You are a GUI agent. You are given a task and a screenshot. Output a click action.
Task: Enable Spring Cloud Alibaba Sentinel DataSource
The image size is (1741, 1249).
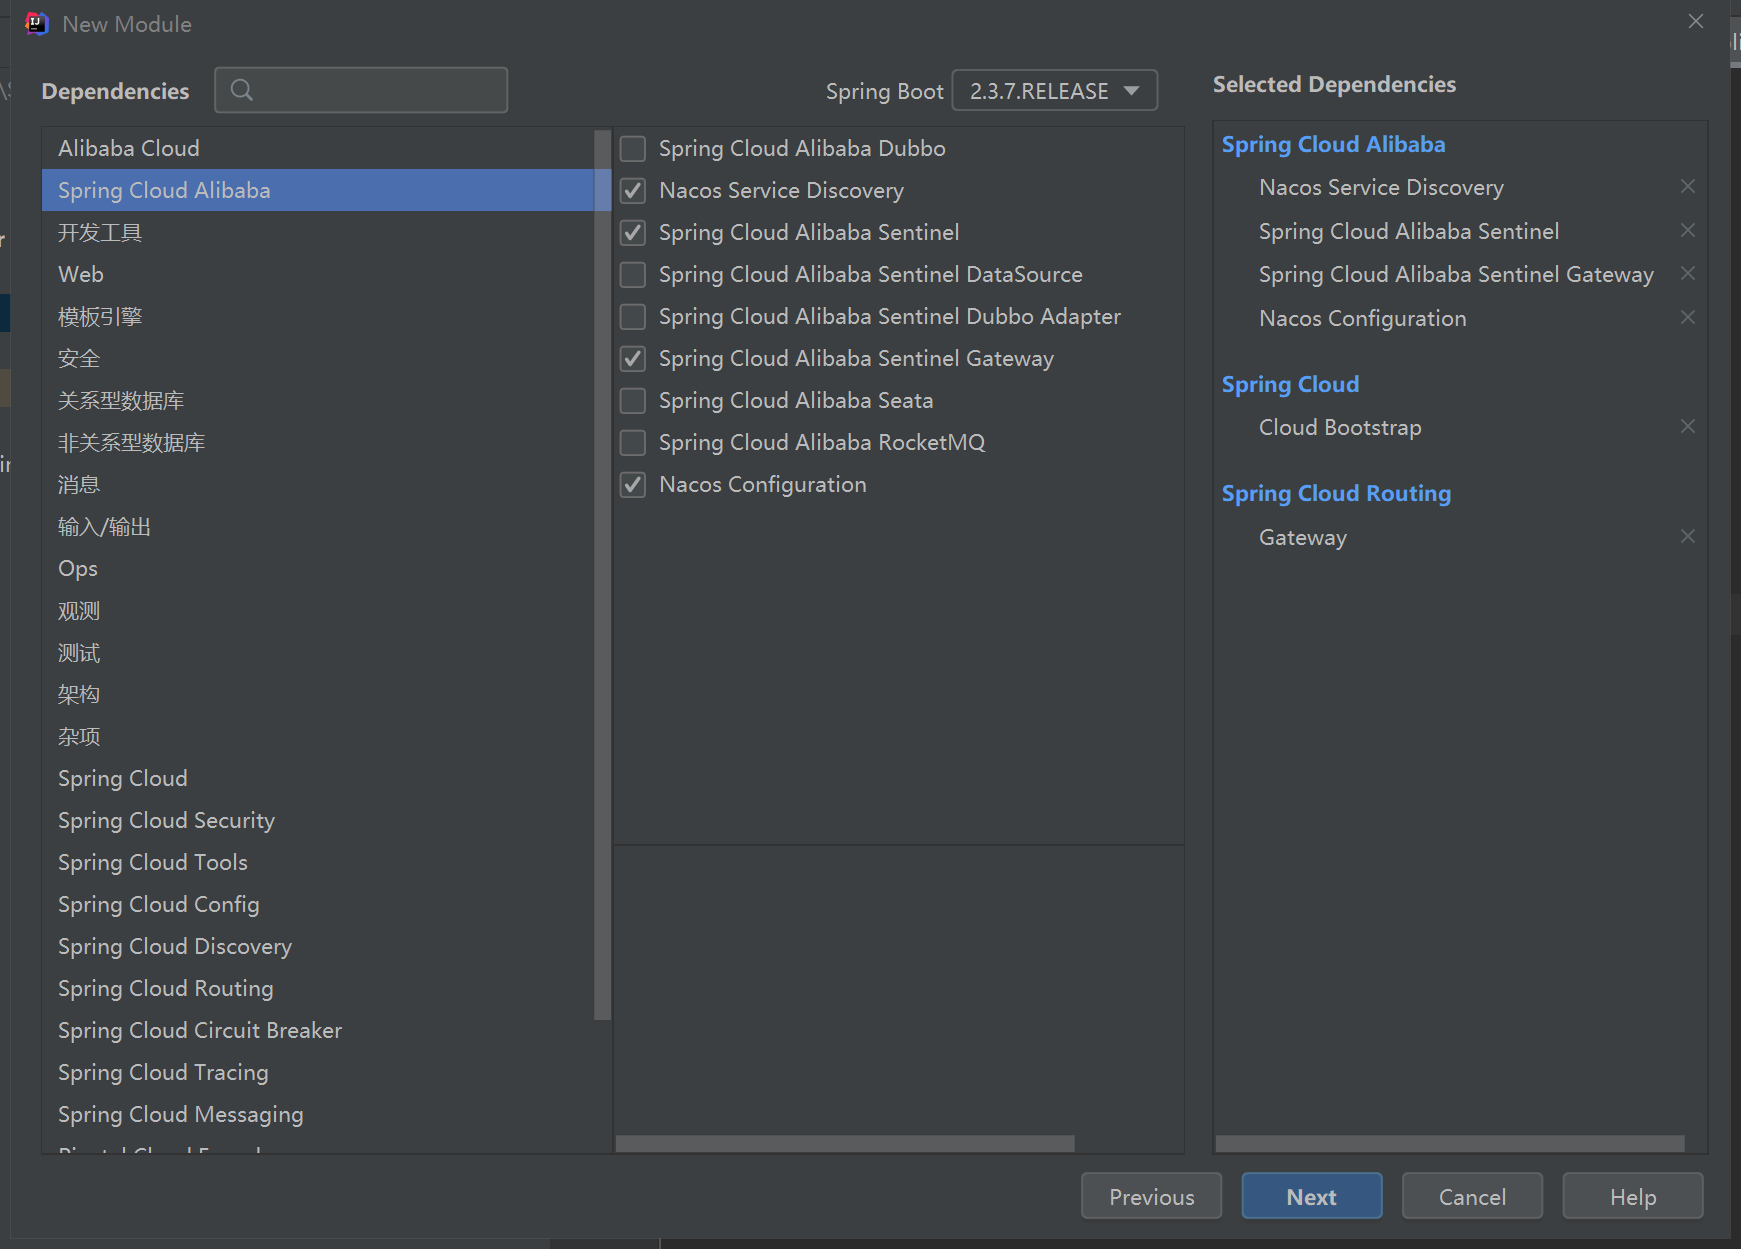(x=633, y=274)
